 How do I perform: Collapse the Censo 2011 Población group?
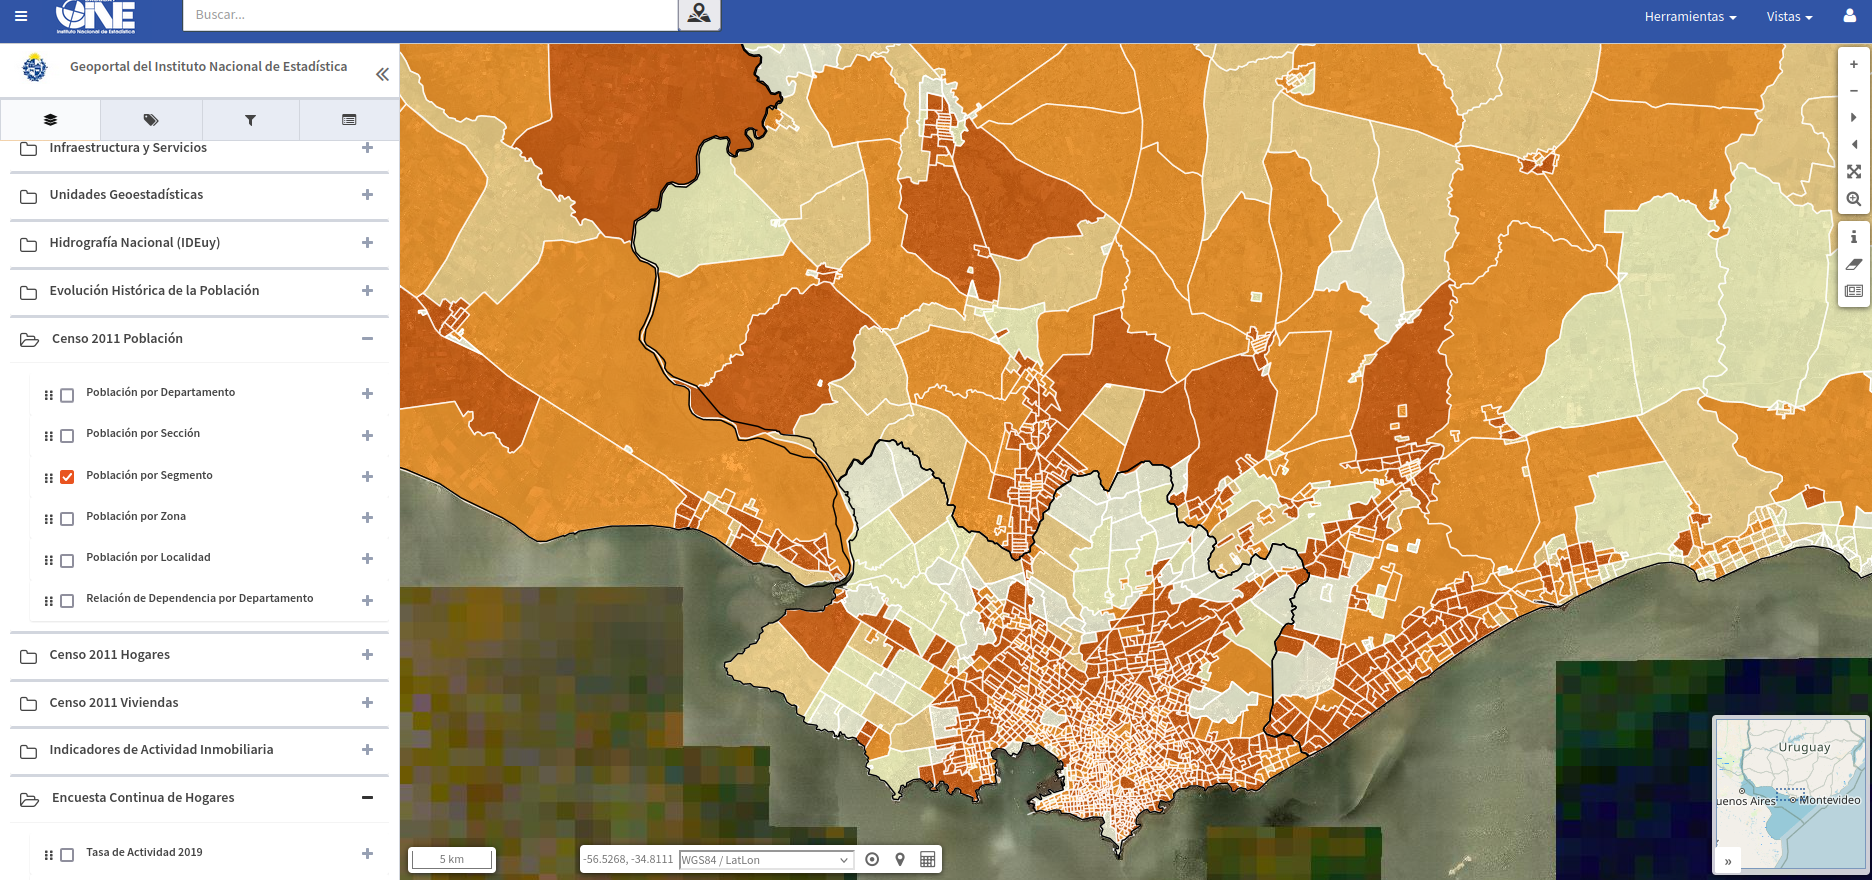367,339
